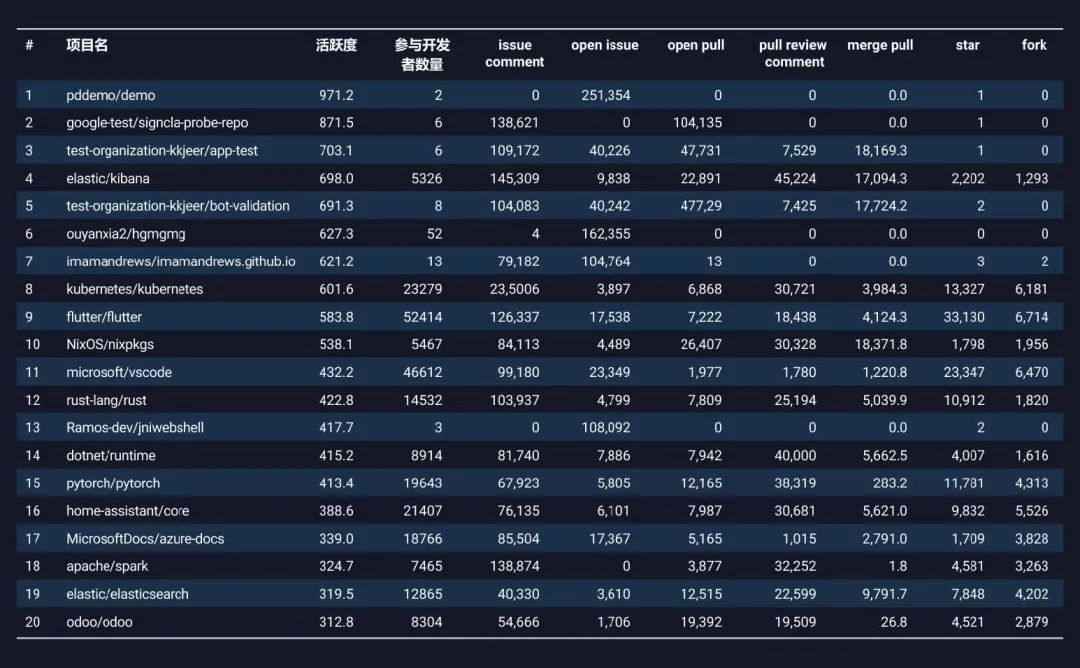Select the rust-lang/rust project name
Image resolution: width=1080 pixels, height=668 pixels.
pos(106,400)
